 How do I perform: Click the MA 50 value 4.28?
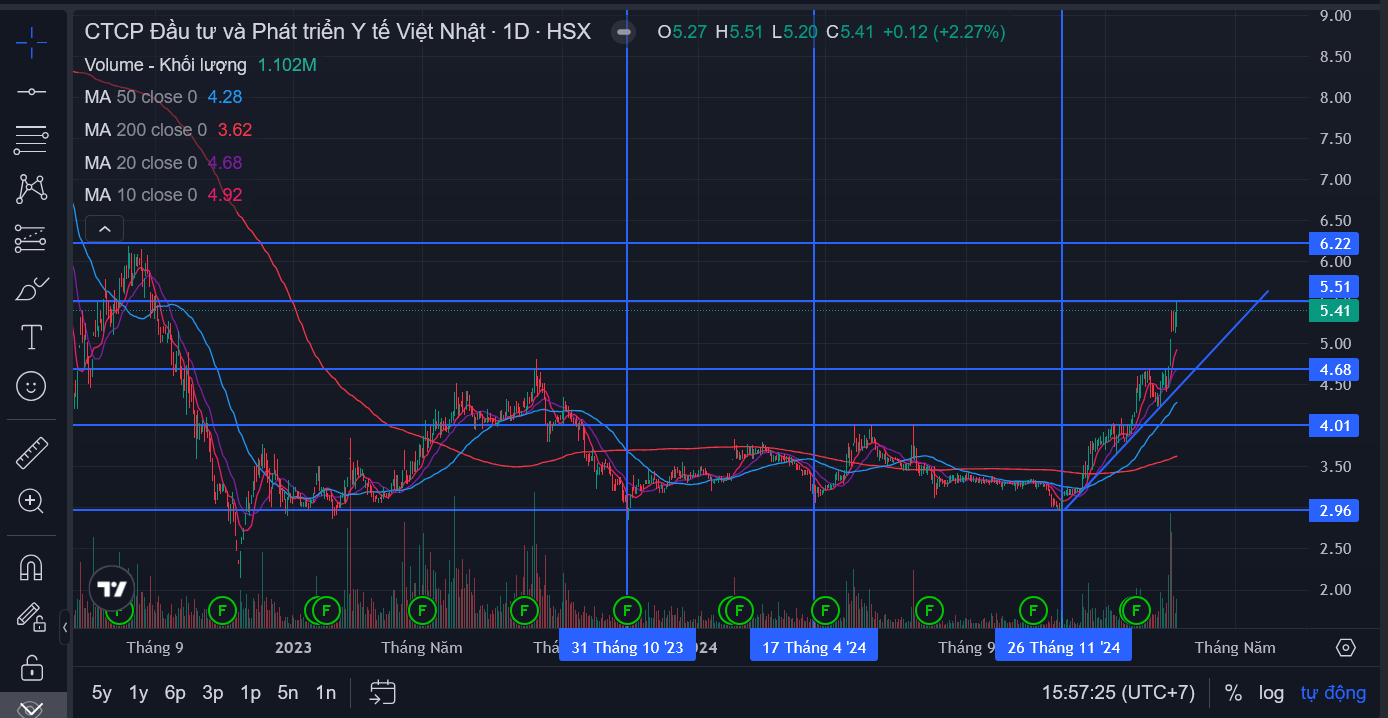pyautogui.click(x=225, y=97)
